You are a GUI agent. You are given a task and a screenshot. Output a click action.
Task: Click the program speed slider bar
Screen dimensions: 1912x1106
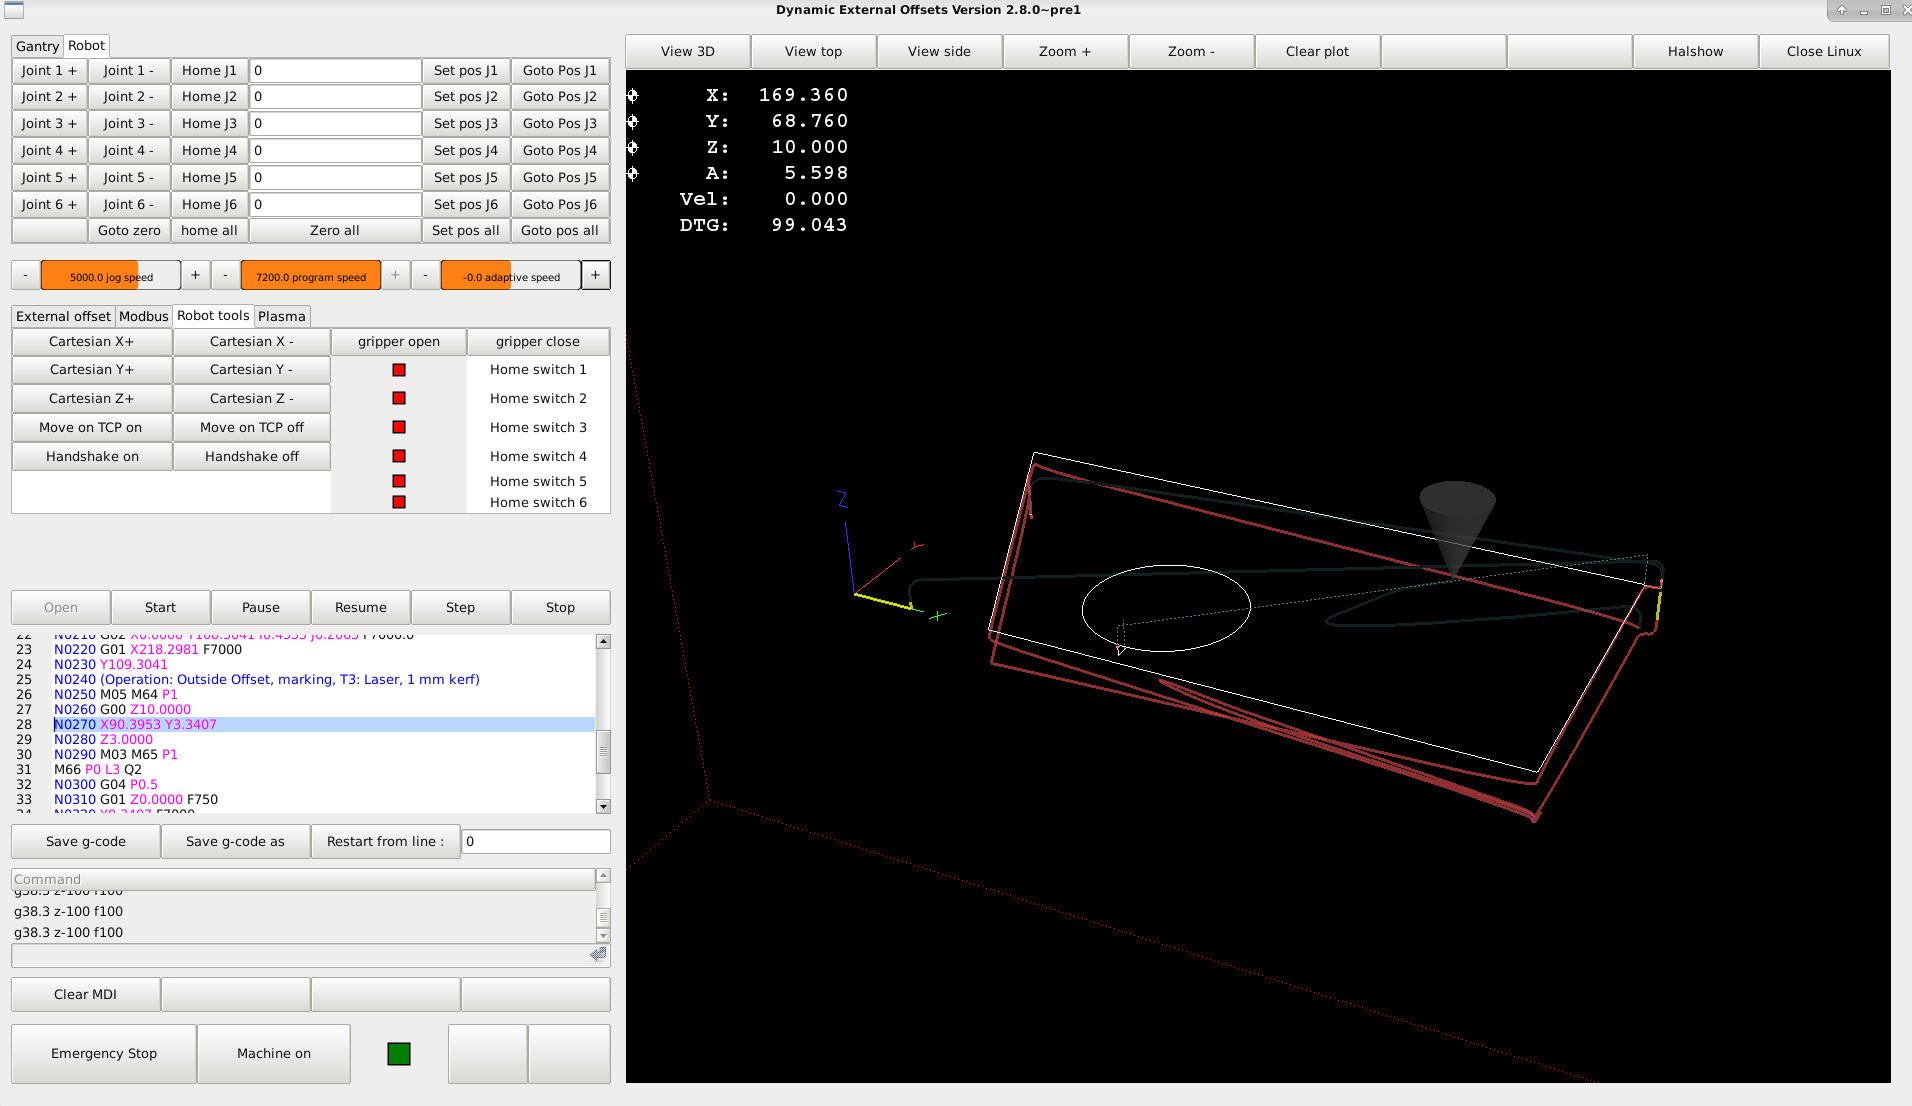coord(311,277)
